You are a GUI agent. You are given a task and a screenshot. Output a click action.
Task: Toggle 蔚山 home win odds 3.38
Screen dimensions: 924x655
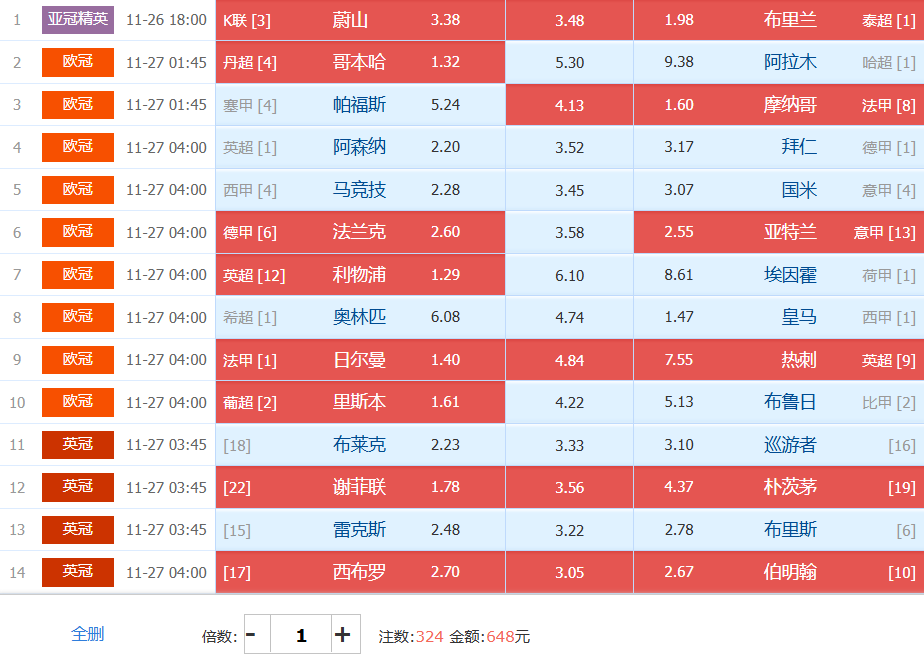pyautogui.click(x=445, y=20)
